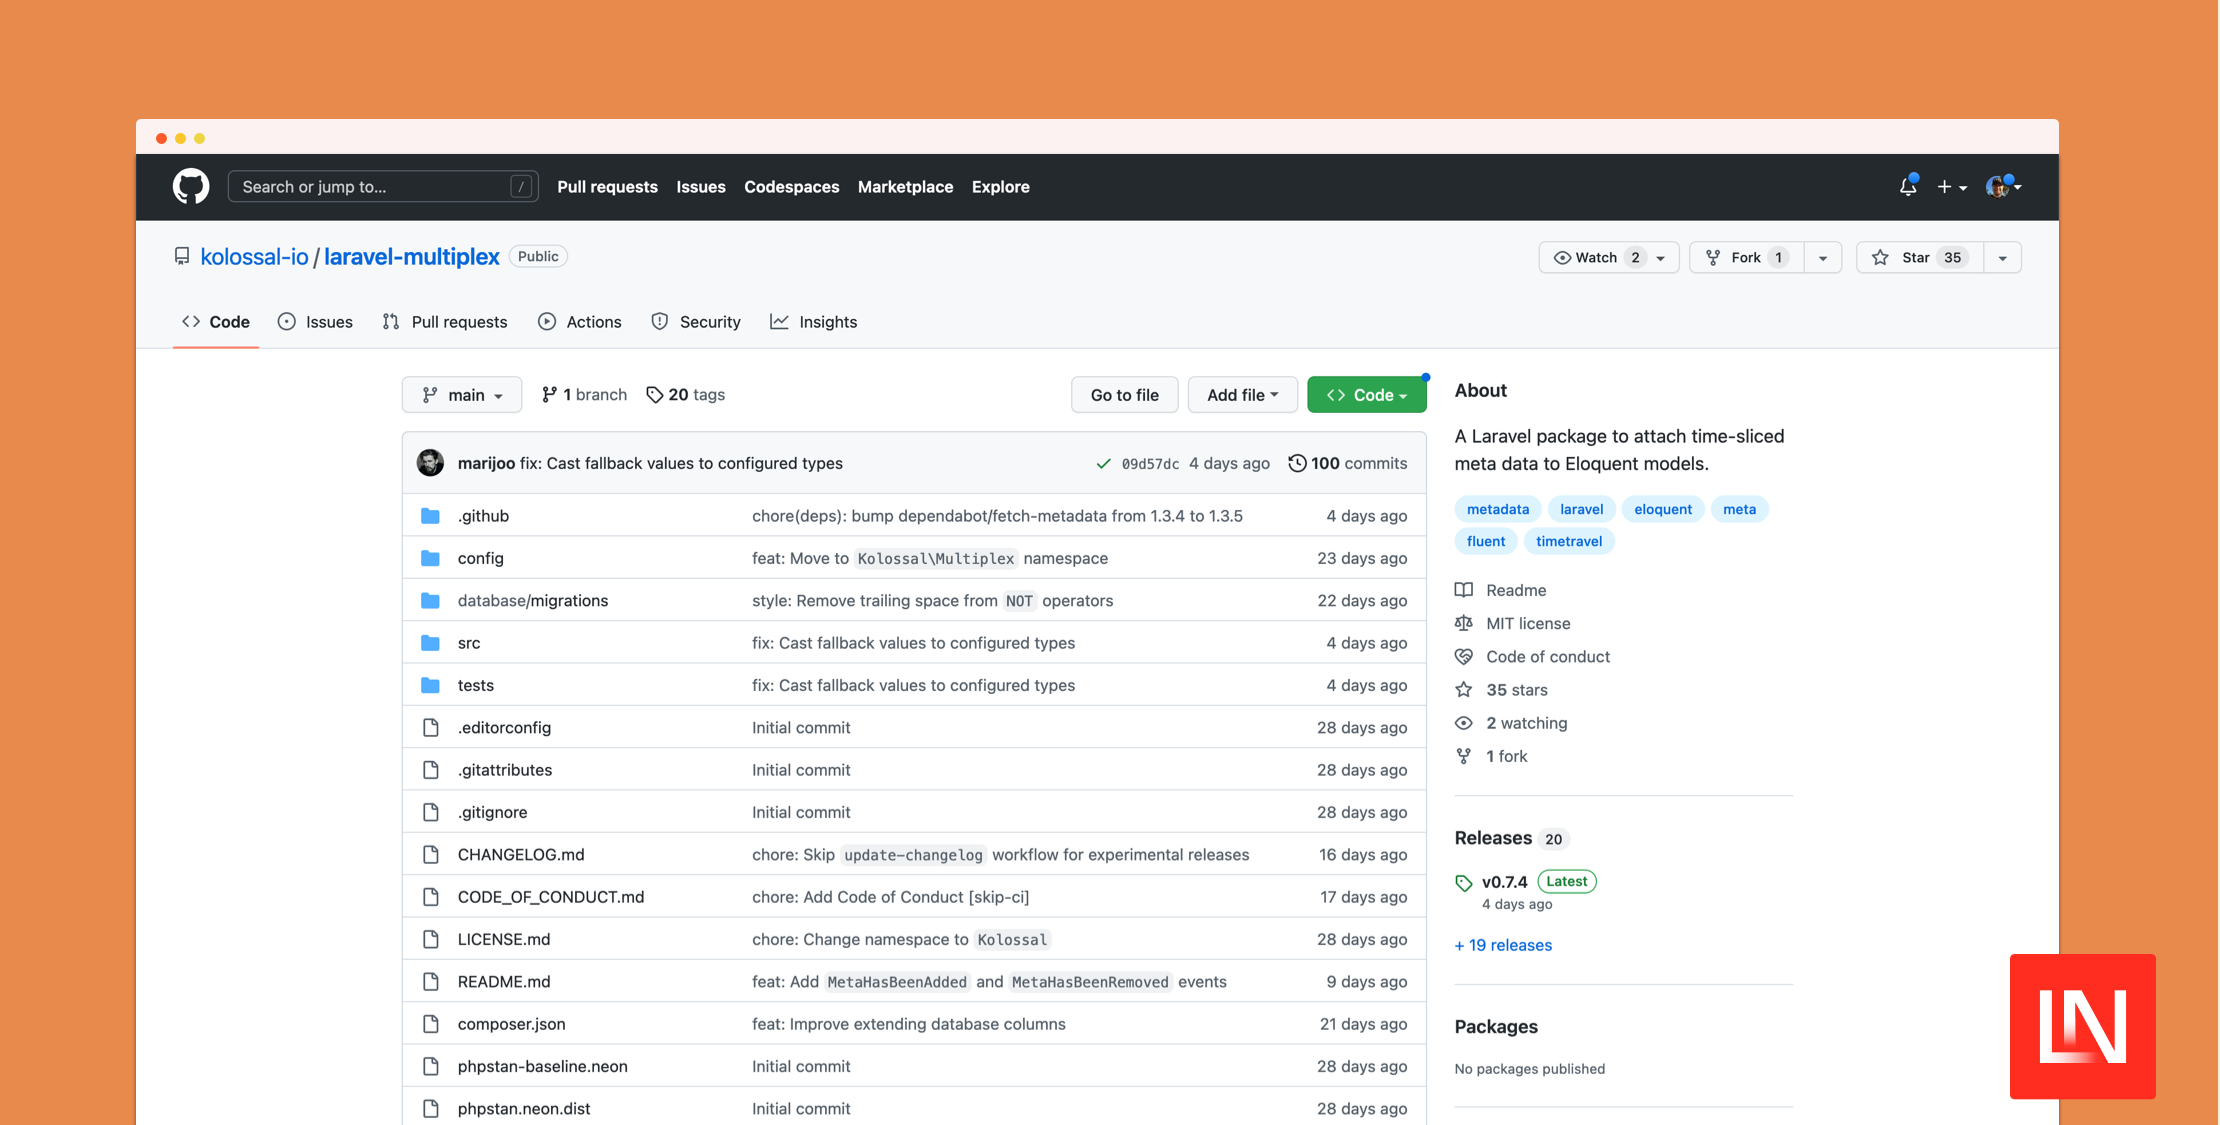Open Explore in top navigation
The height and width of the screenshot is (1125, 2220).
point(1000,187)
